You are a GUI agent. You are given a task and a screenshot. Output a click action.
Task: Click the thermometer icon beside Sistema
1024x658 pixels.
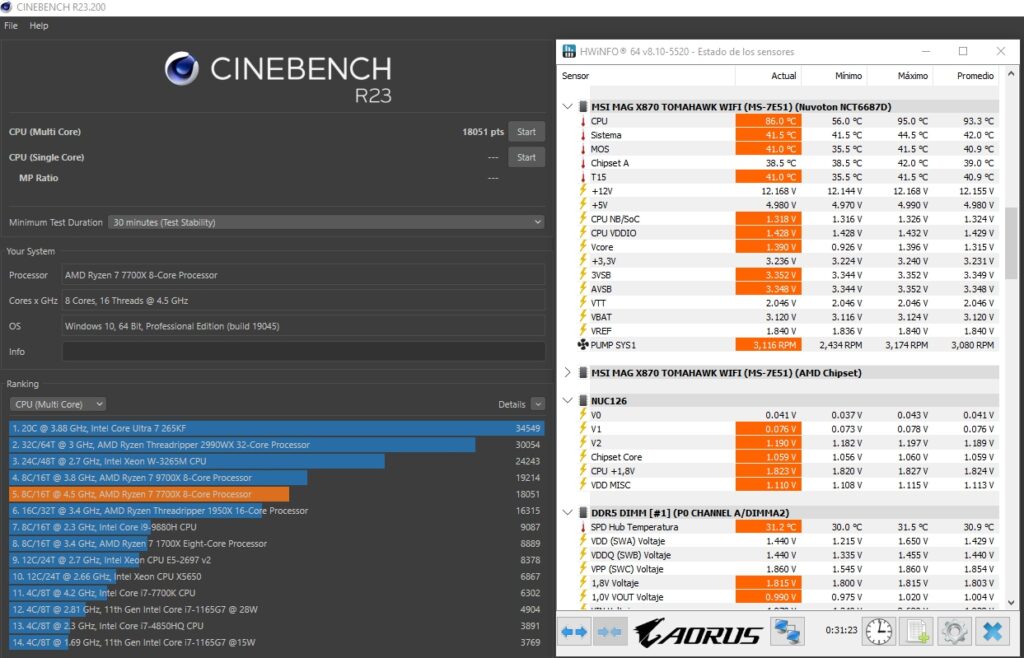pyautogui.click(x=583, y=135)
